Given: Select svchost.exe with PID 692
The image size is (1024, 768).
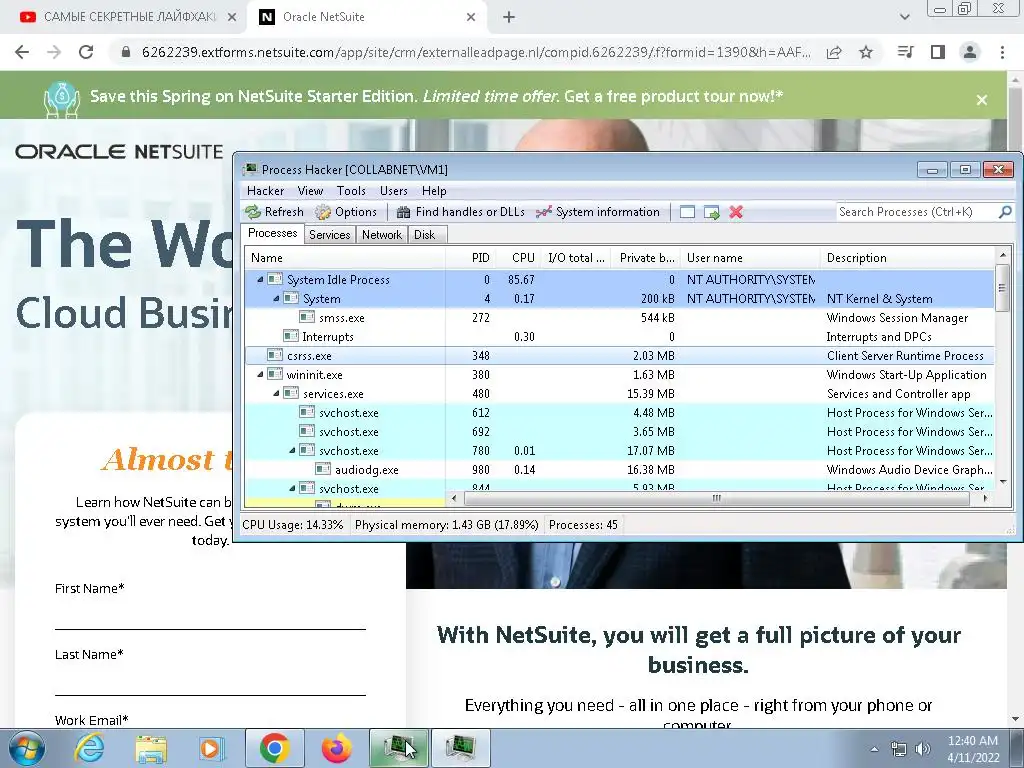Looking at the screenshot, I should coord(620,432).
